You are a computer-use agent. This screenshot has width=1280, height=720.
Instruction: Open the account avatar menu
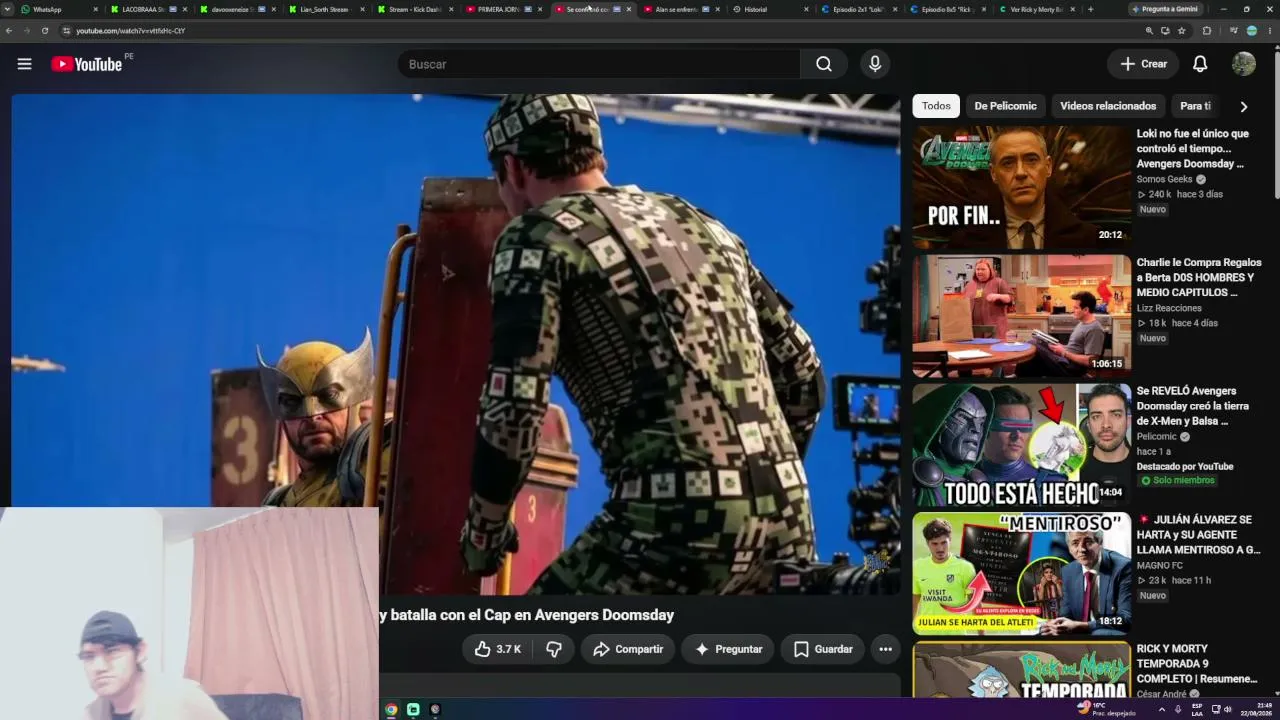1244,64
